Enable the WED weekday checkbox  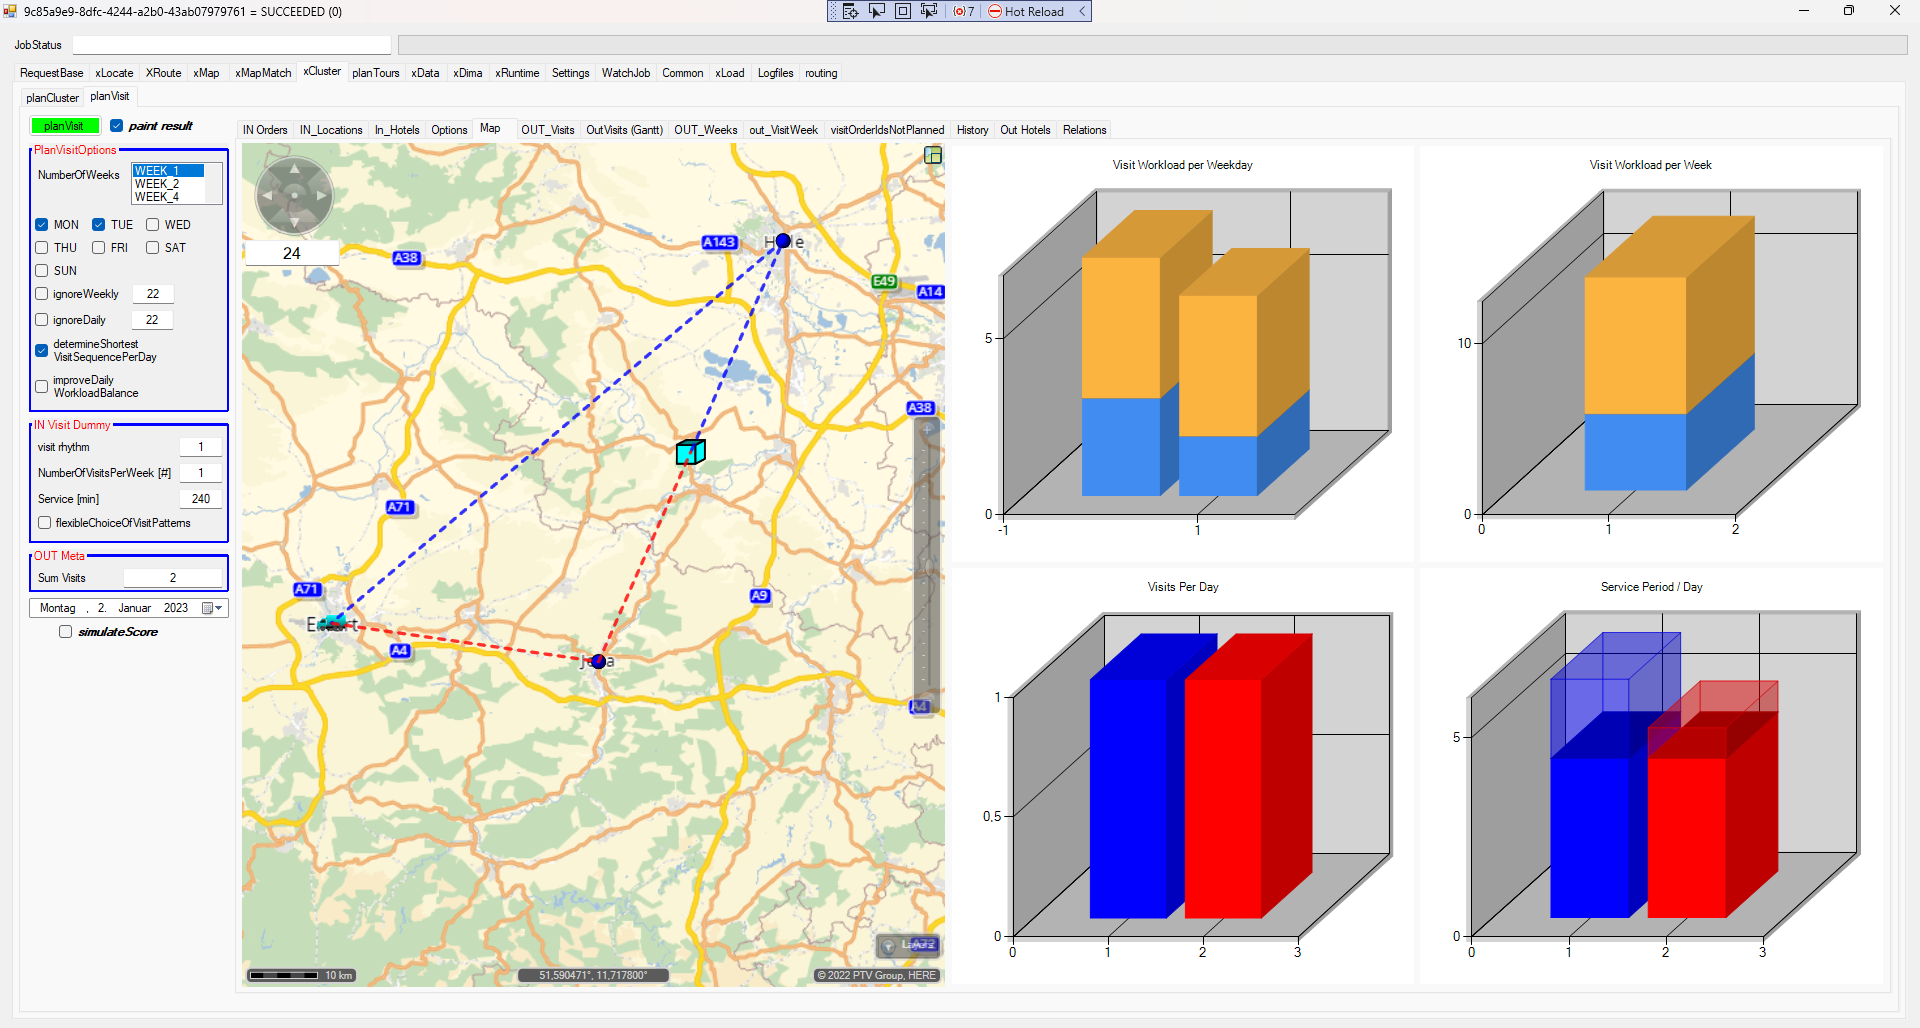coord(153,225)
